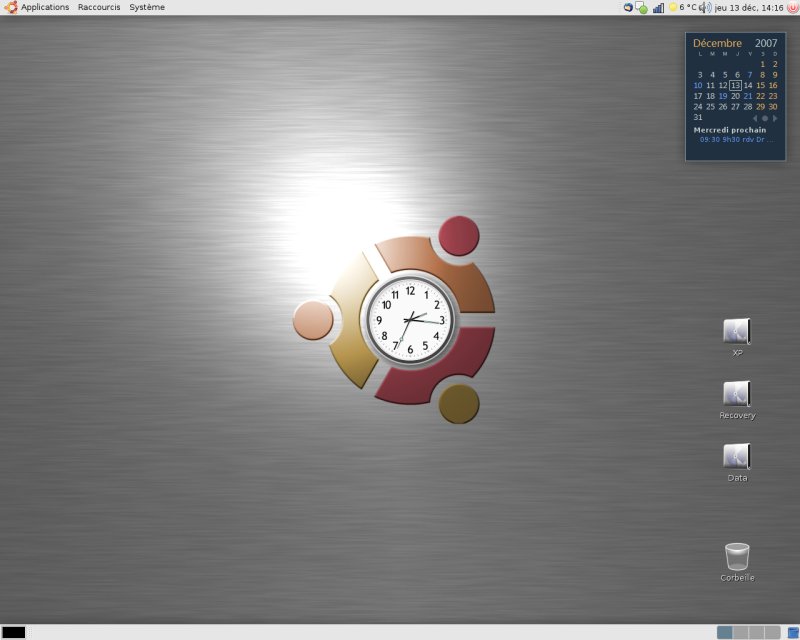Click the Ubuntu logo in top panel

point(11,7)
